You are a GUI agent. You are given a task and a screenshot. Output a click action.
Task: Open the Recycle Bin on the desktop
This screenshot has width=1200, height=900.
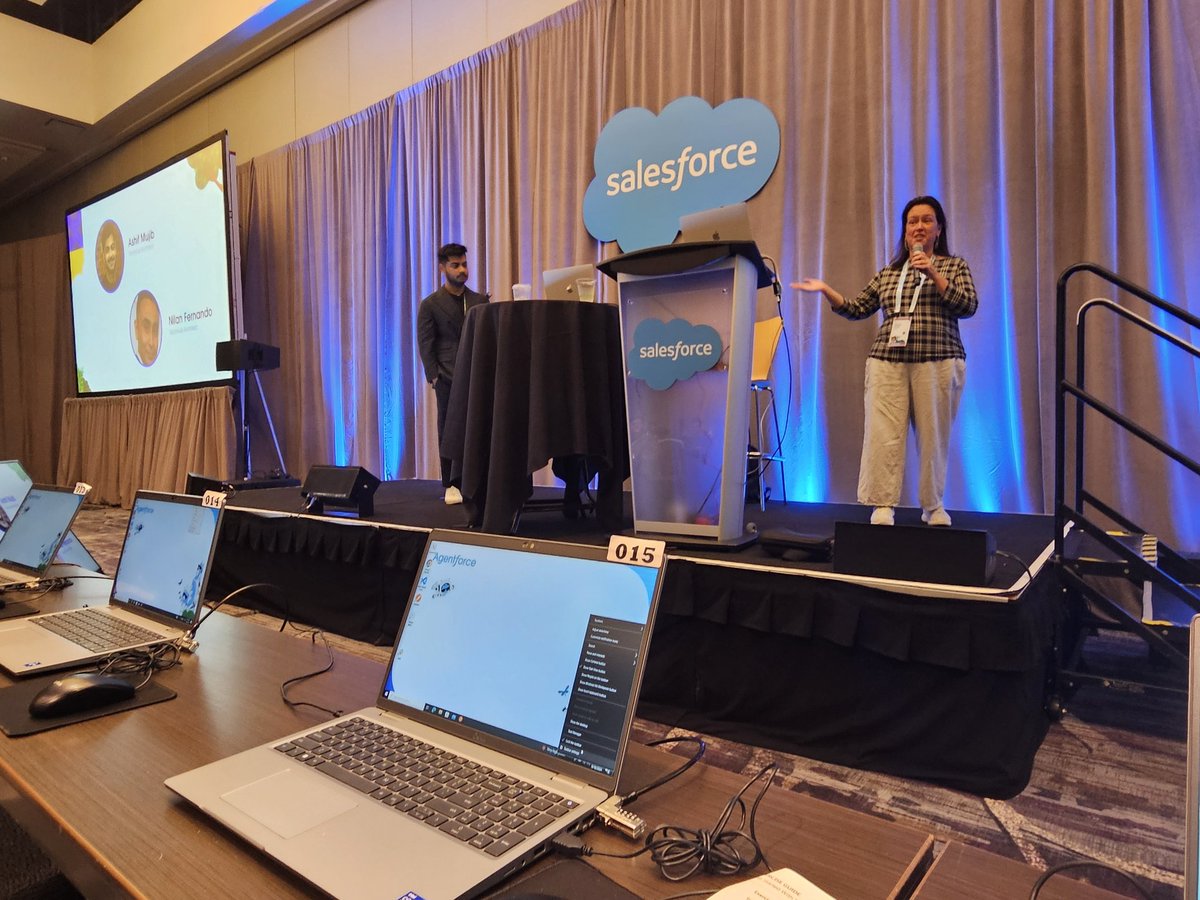pos(430,562)
